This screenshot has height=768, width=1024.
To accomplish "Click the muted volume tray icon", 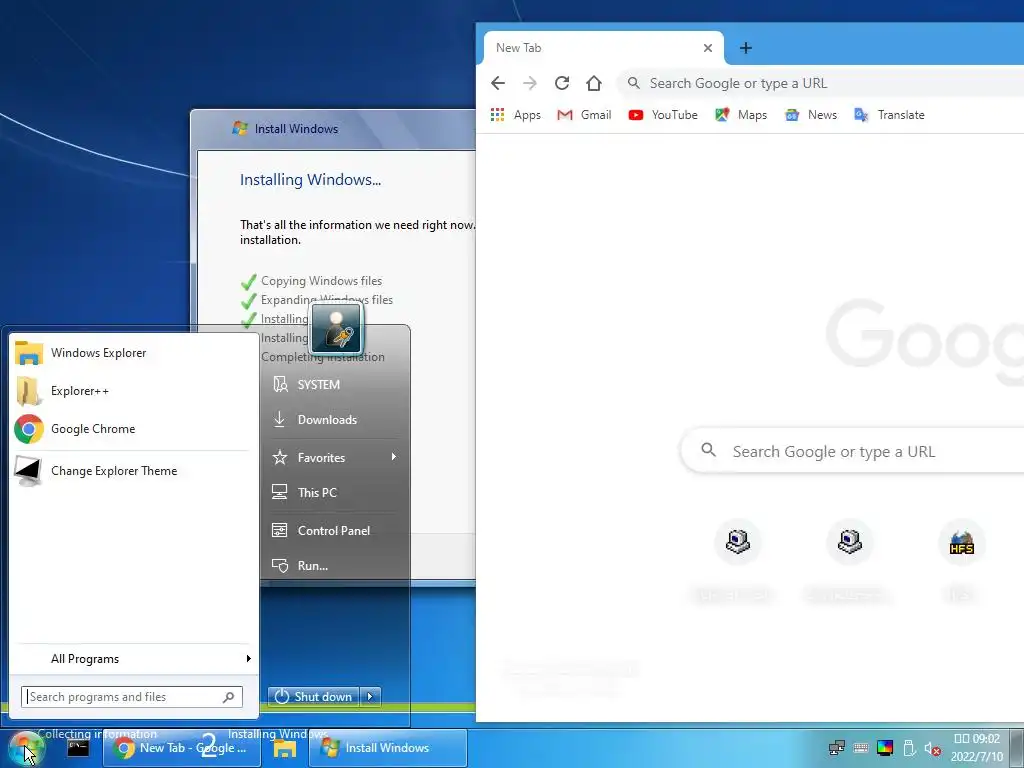I will 932,749.
